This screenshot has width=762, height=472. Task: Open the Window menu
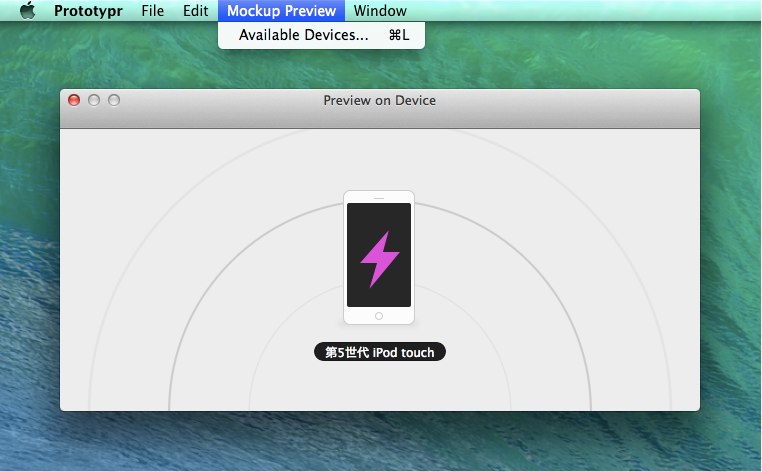tap(380, 11)
